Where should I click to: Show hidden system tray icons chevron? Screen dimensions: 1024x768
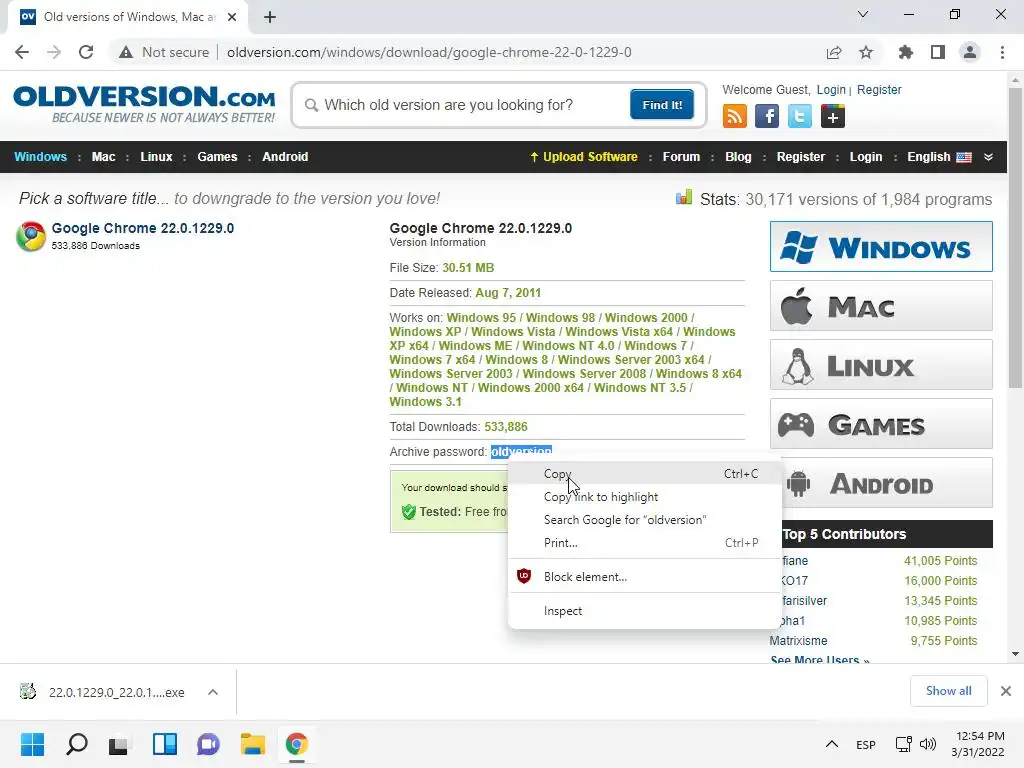tap(831, 744)
